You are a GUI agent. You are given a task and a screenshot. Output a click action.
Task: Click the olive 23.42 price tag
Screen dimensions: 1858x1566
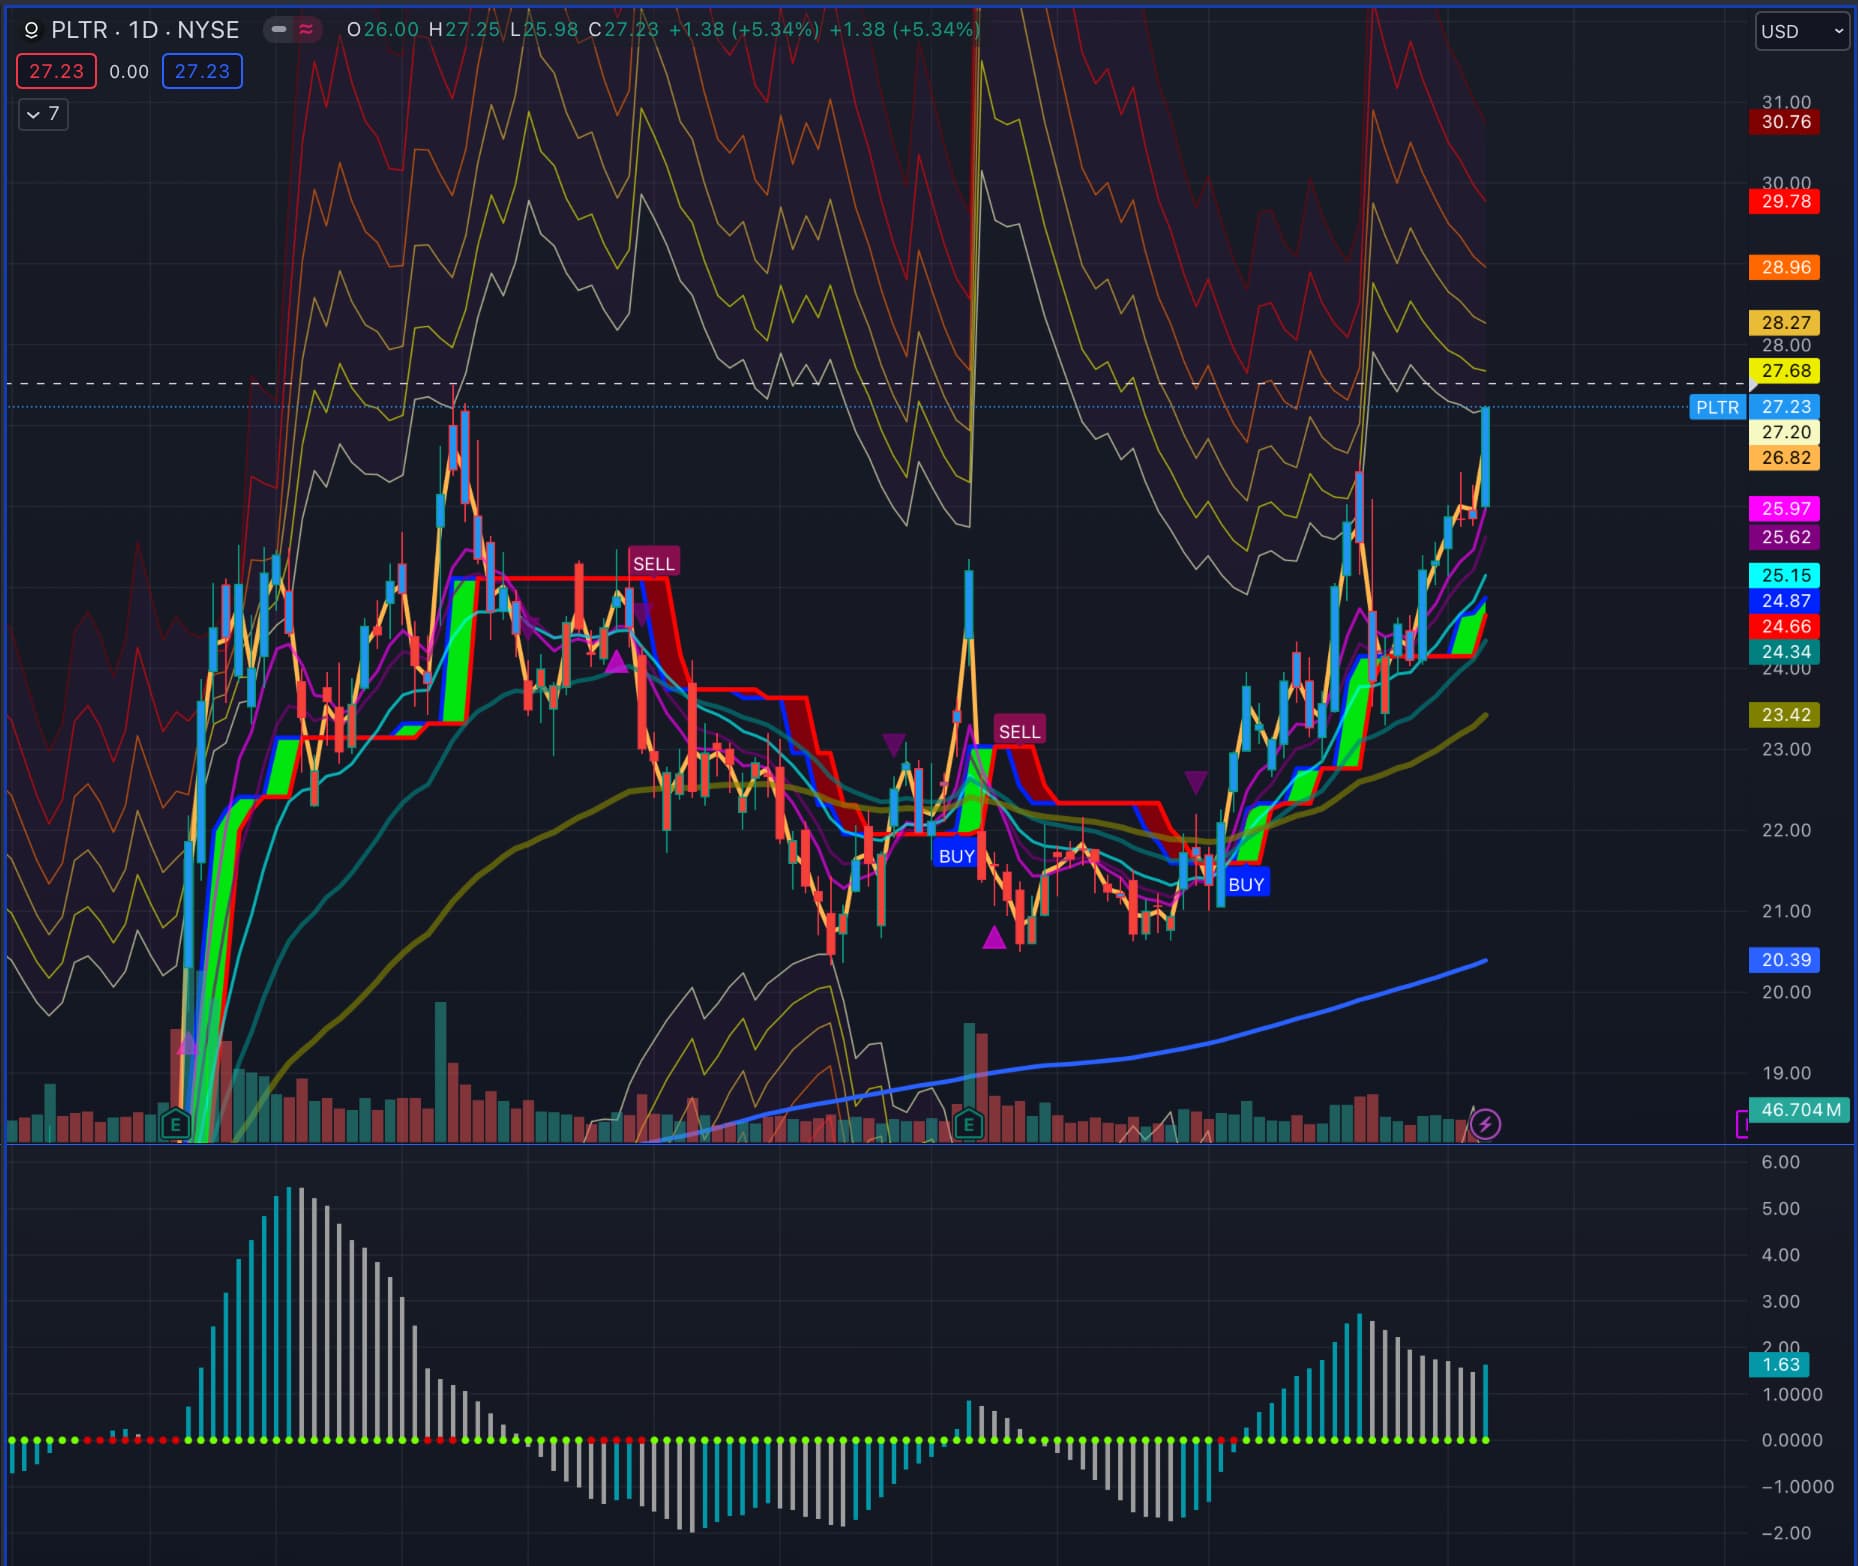point(1786,715)
